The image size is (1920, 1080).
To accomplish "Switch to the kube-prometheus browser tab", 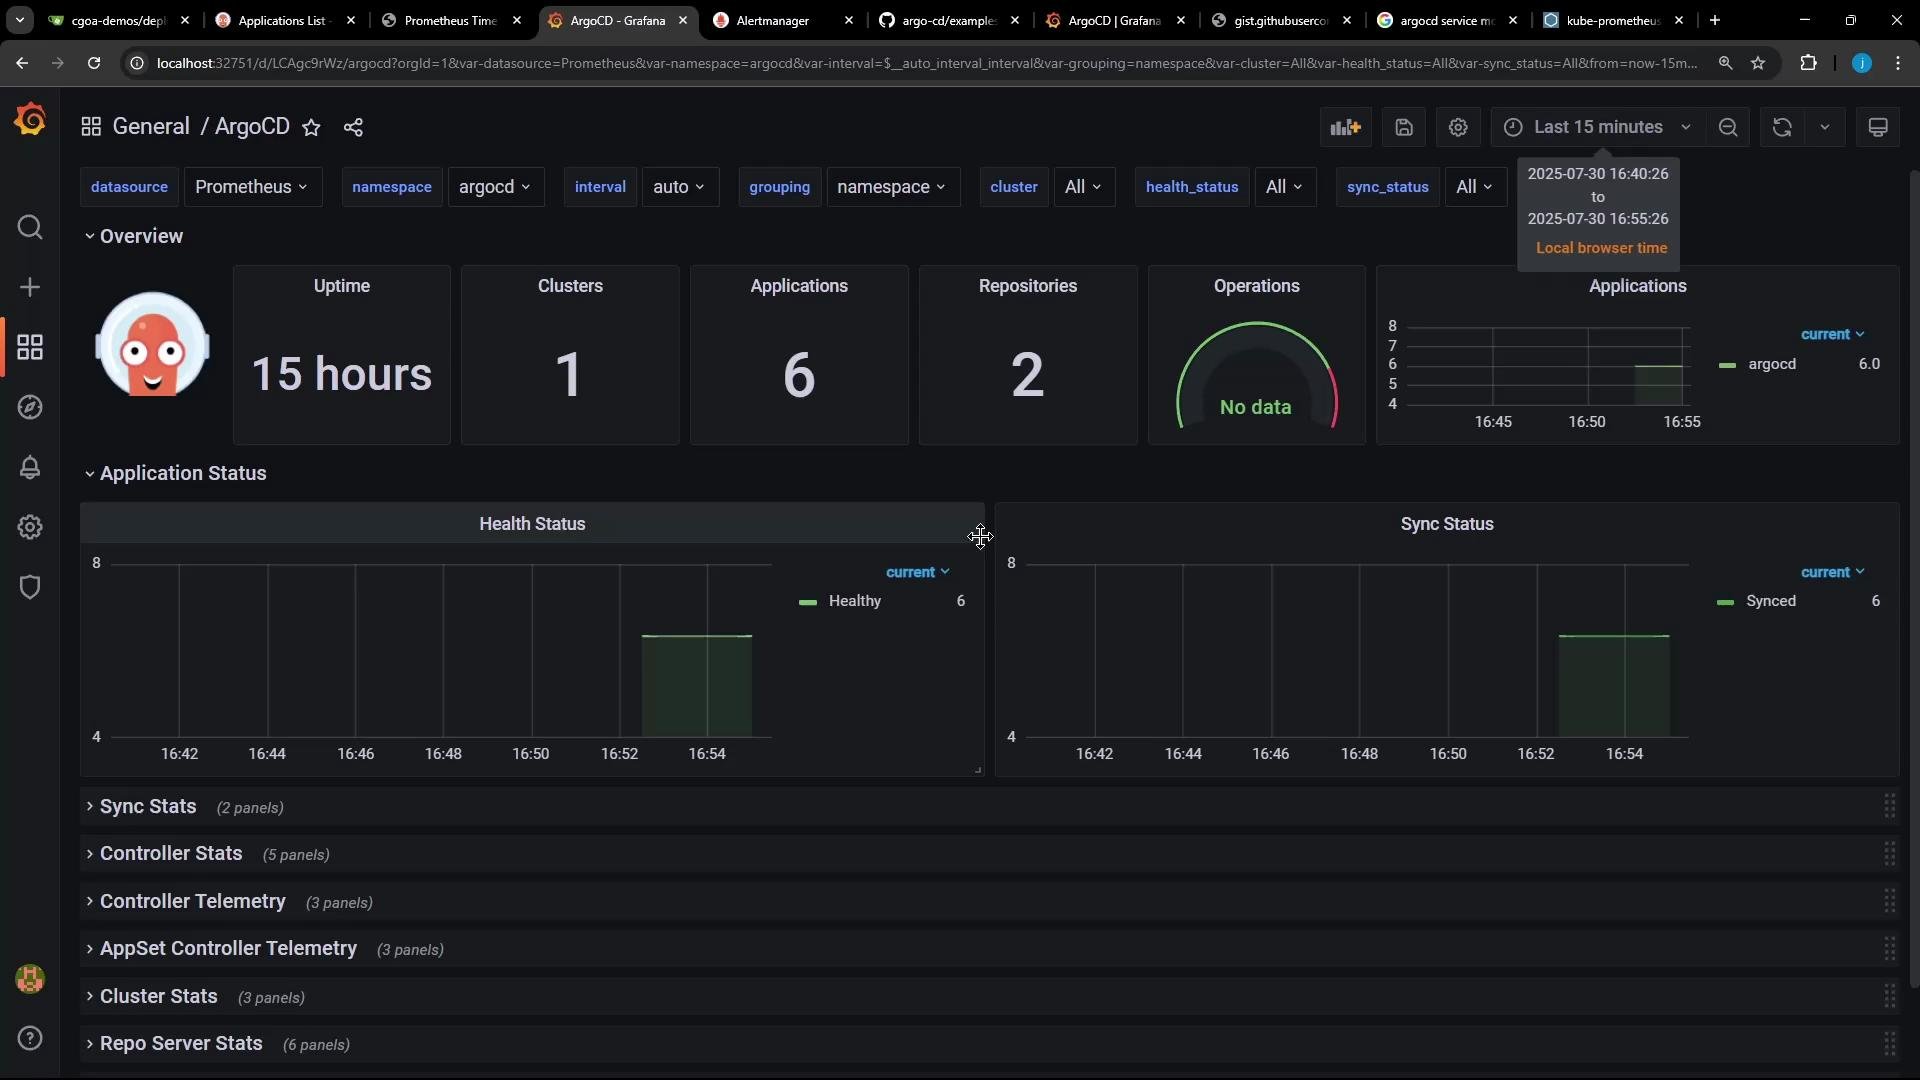I will point(1612,20).
